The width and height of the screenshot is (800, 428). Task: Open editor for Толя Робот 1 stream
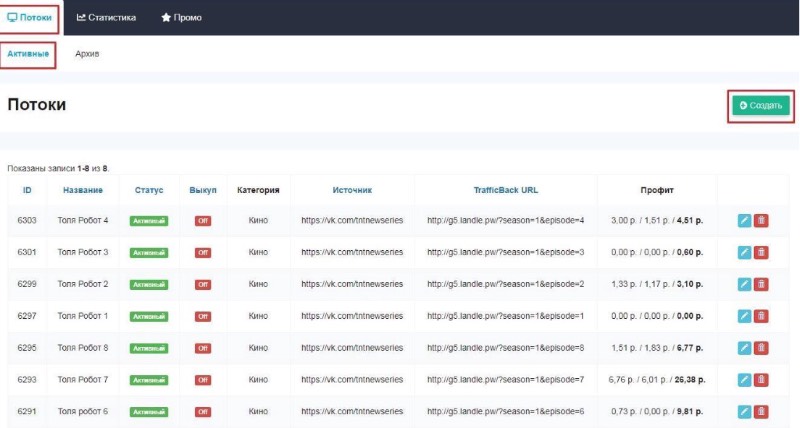click(x=743, y=316)
